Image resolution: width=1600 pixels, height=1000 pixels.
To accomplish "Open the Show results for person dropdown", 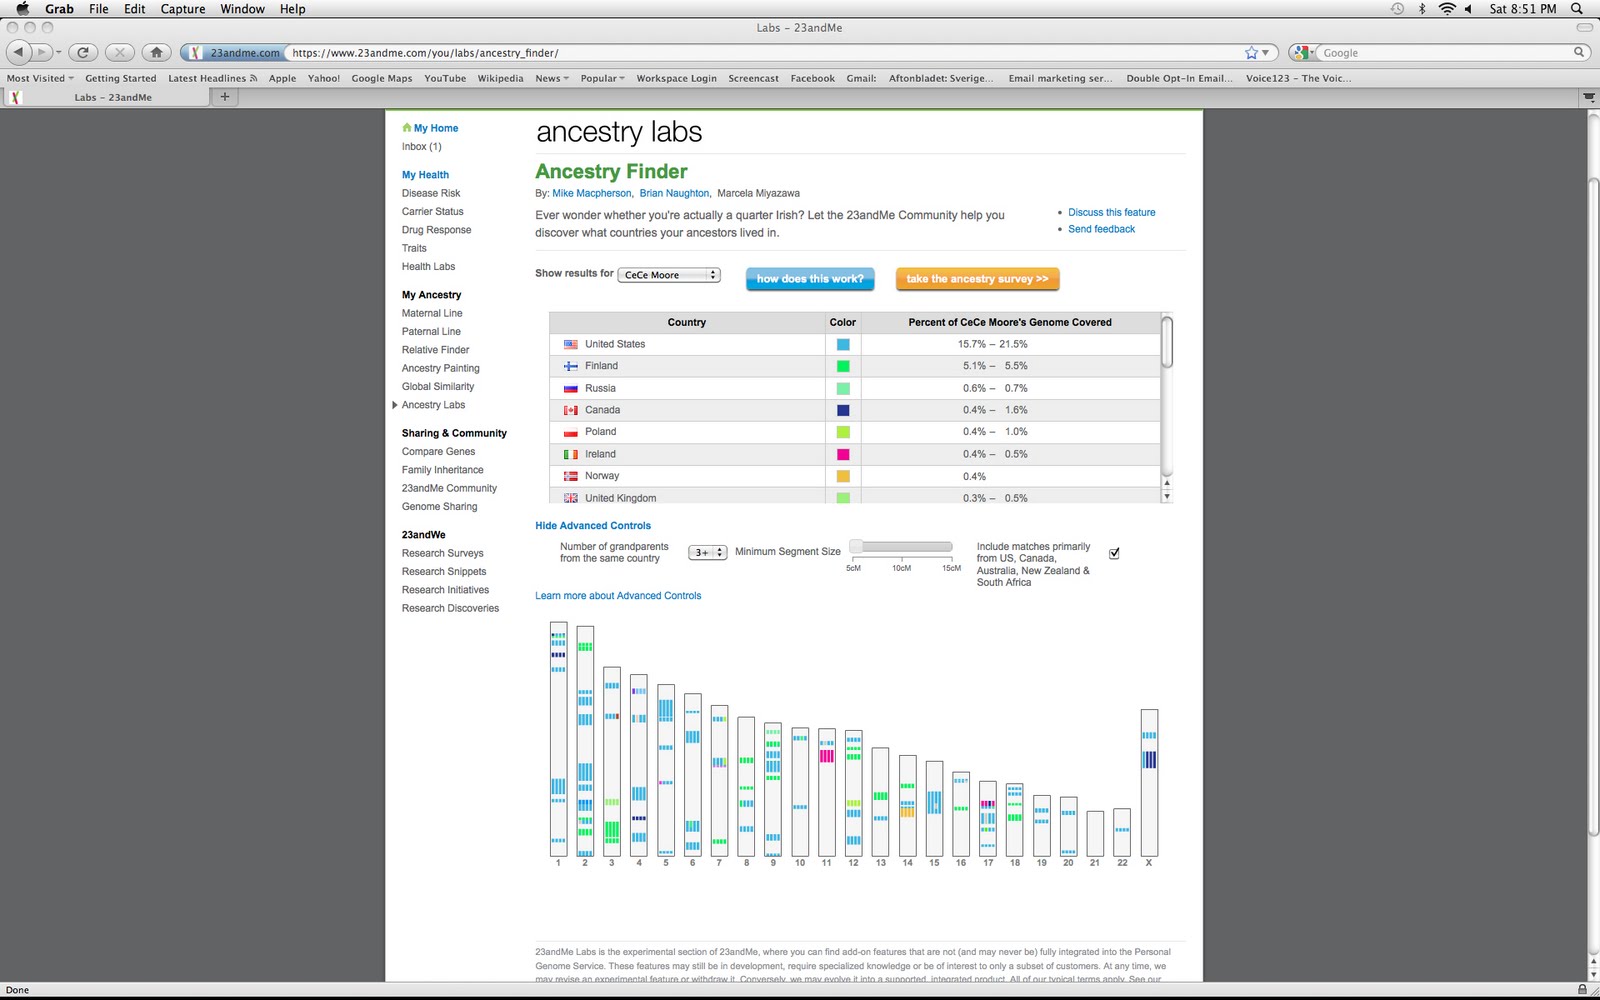I will point(668,273).
